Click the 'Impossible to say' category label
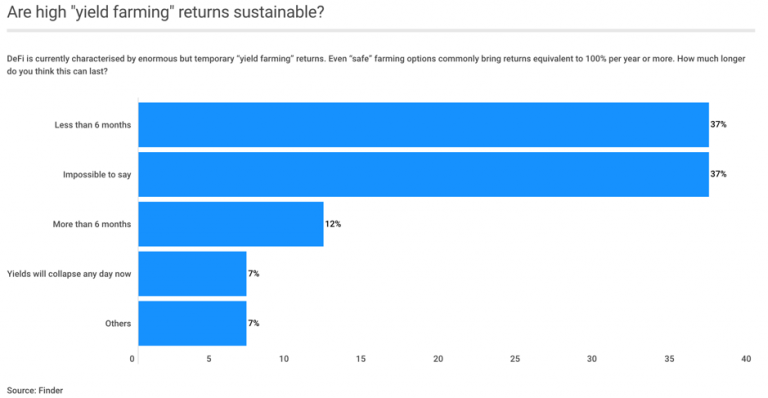Image resolution: width=768 pixels, height=398 pixels. (97, 174)
